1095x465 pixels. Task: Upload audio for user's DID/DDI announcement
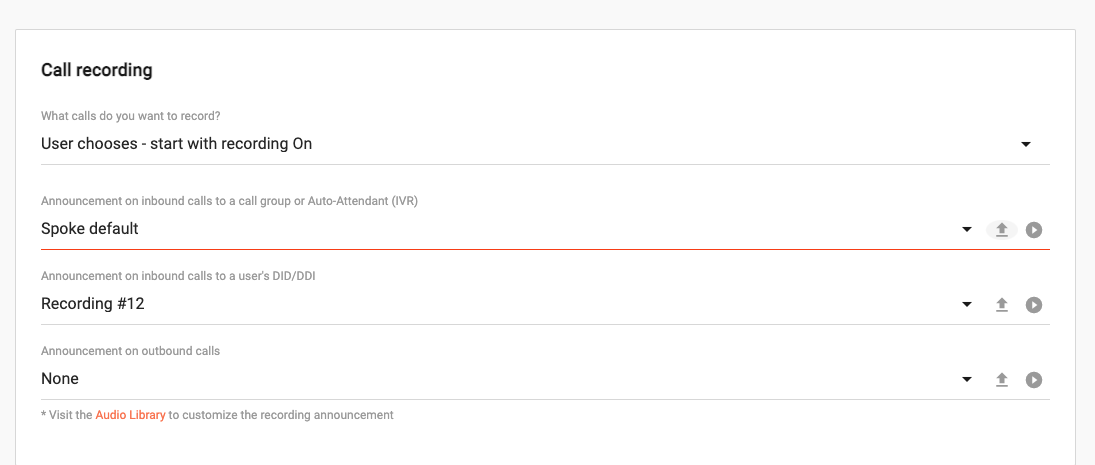1001,305
